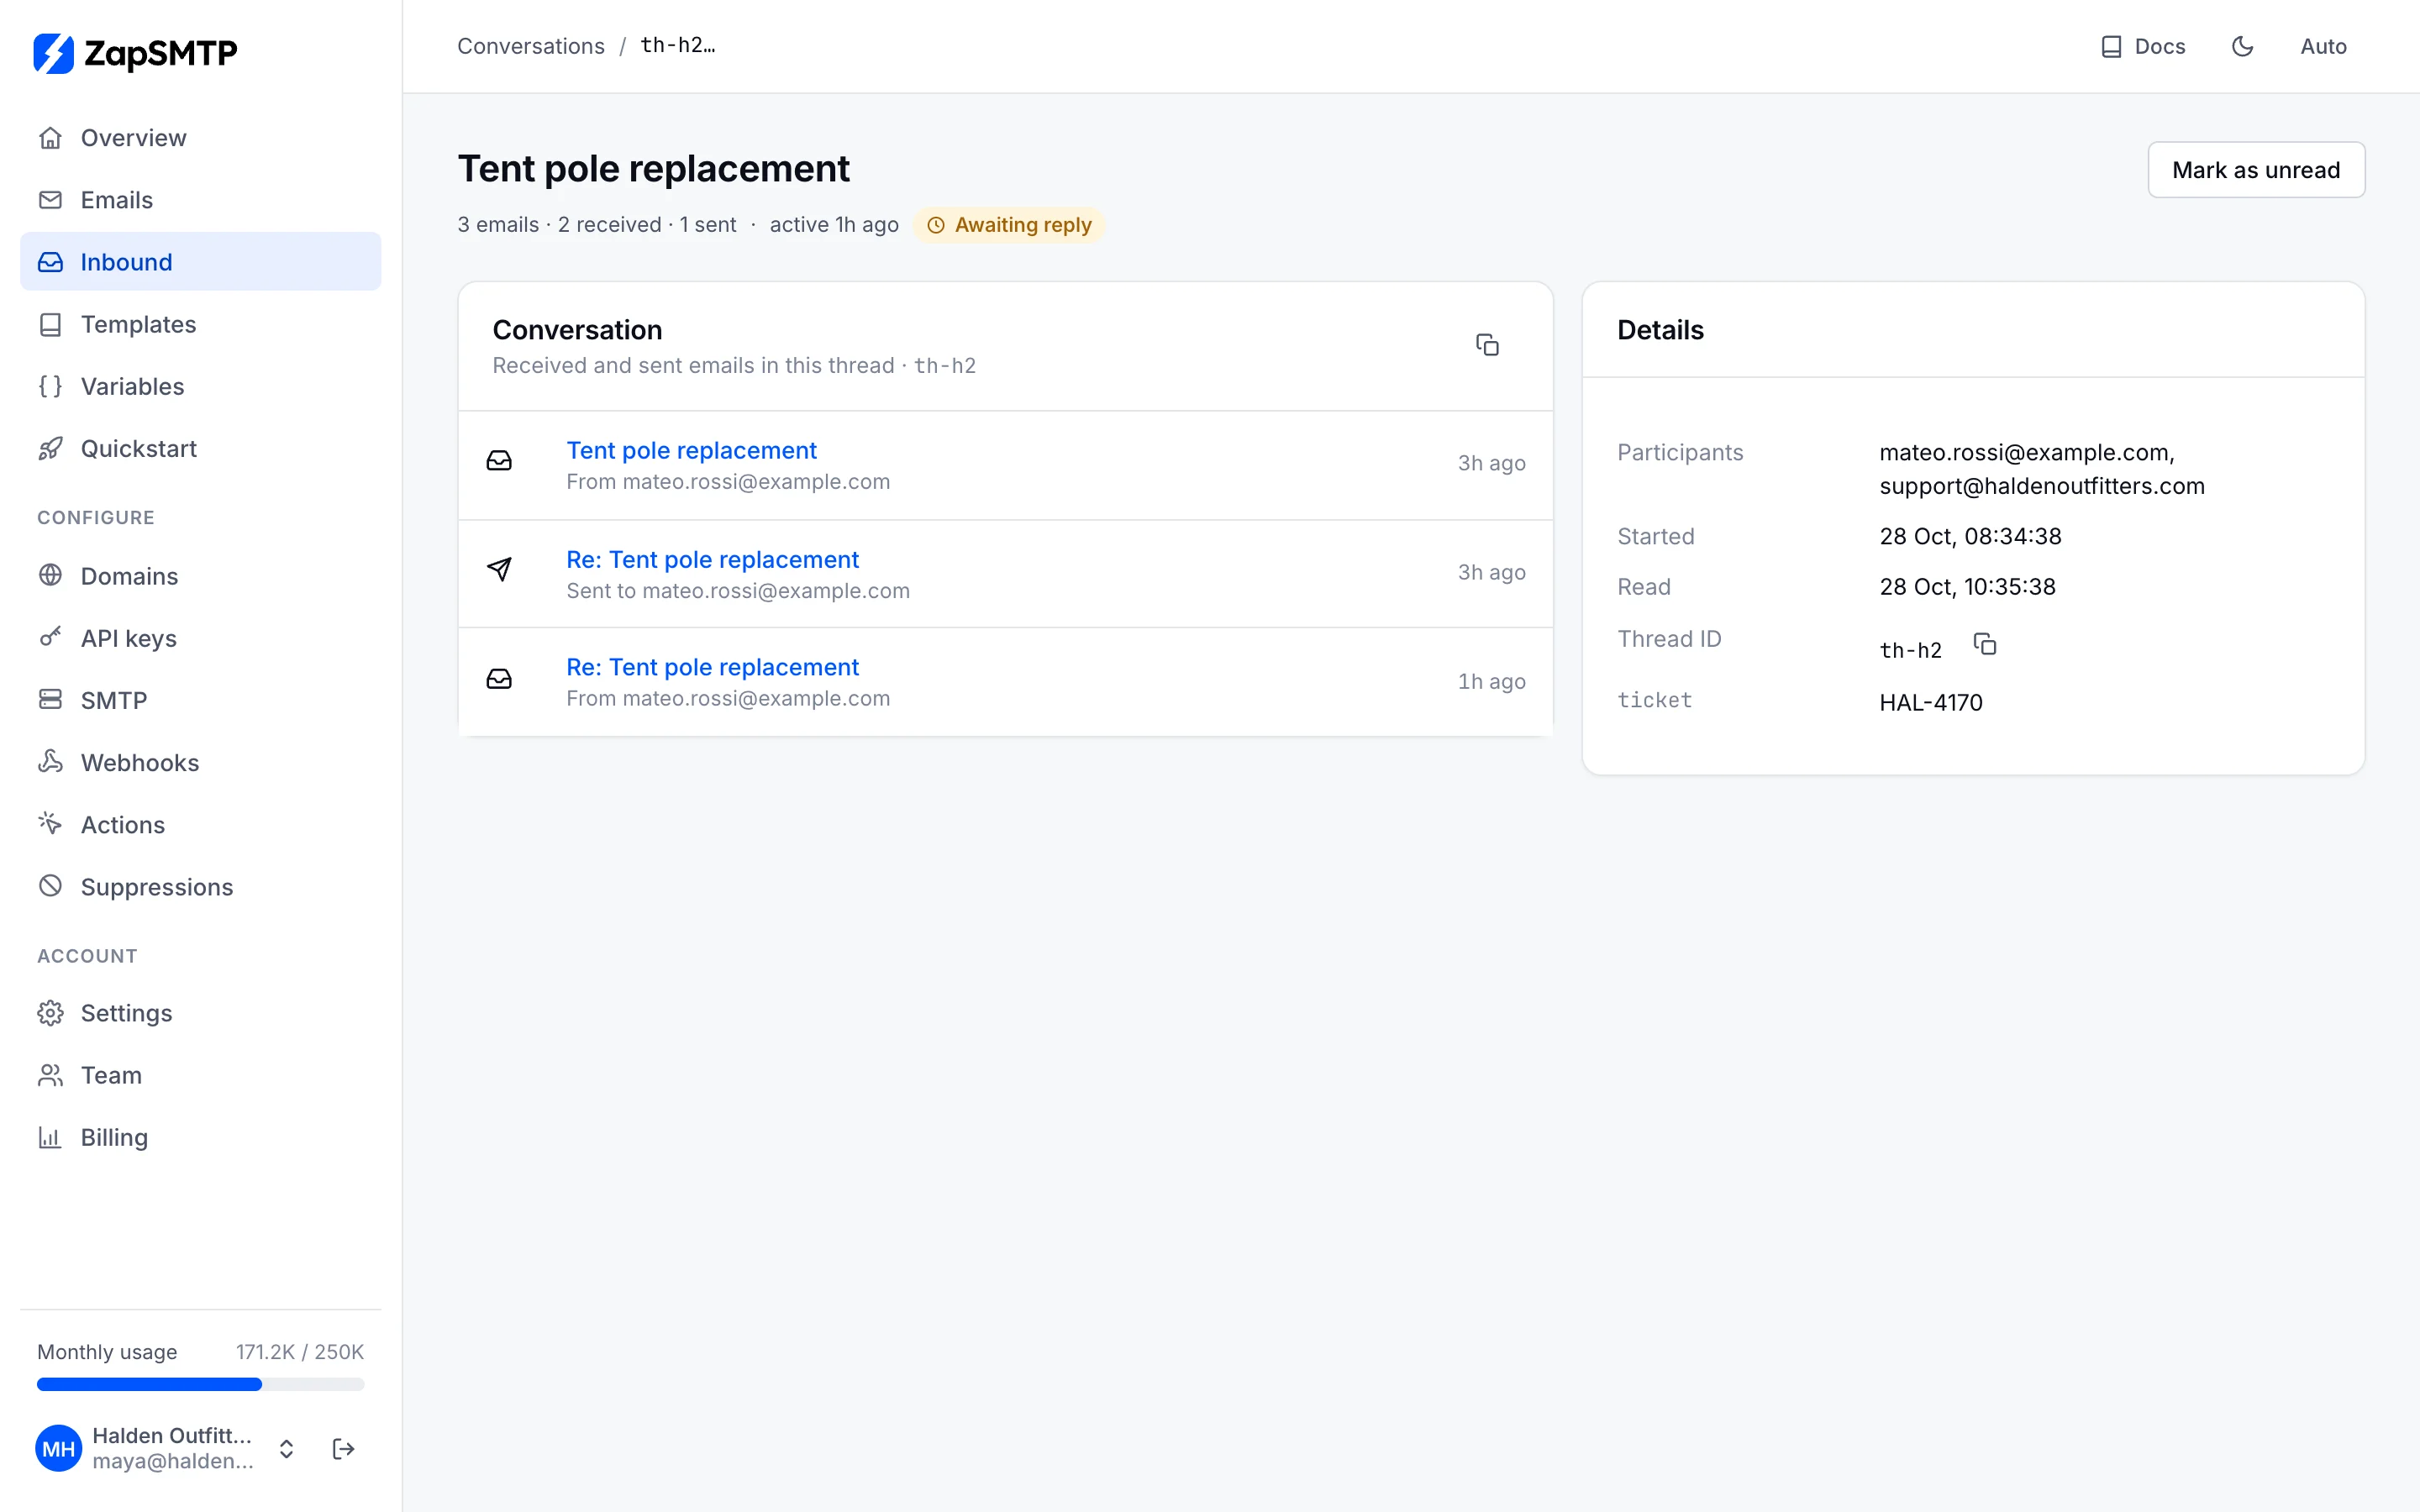Click the log out icon
Image resolution: width=2420 pixels, height=1512 pixels.
coord(343,1448)
